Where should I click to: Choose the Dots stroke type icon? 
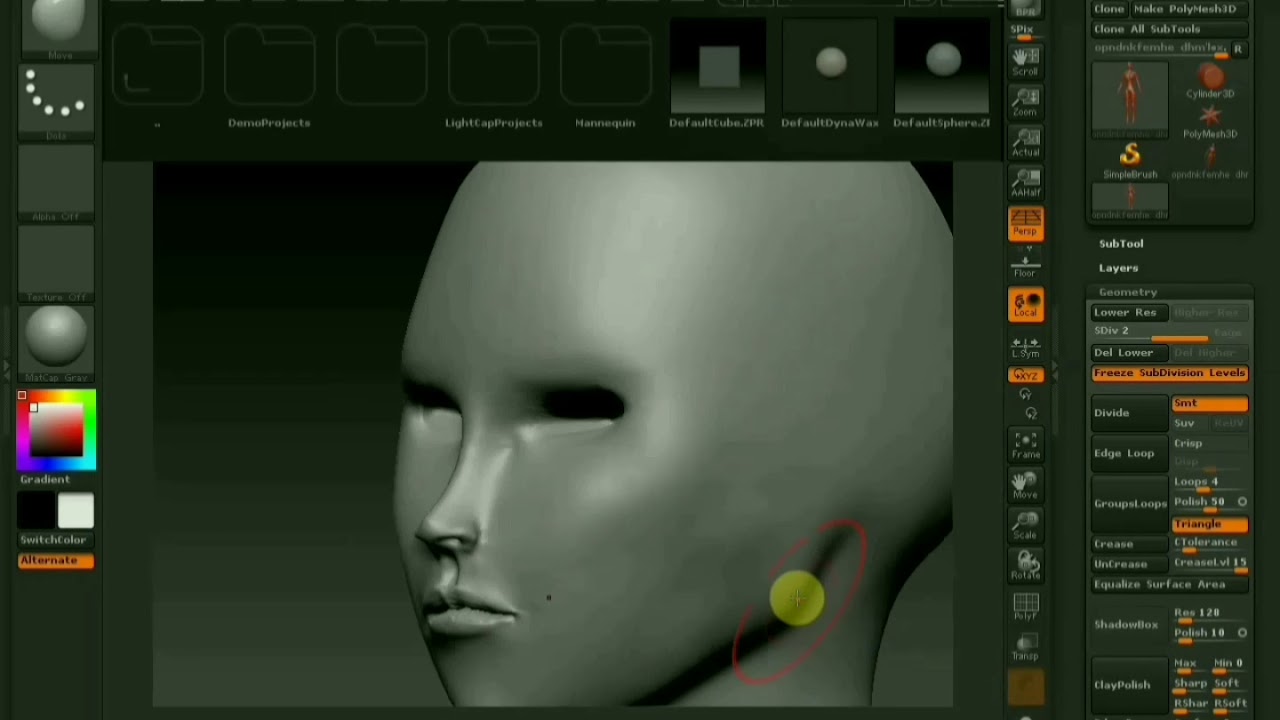(x=56, y=99)
